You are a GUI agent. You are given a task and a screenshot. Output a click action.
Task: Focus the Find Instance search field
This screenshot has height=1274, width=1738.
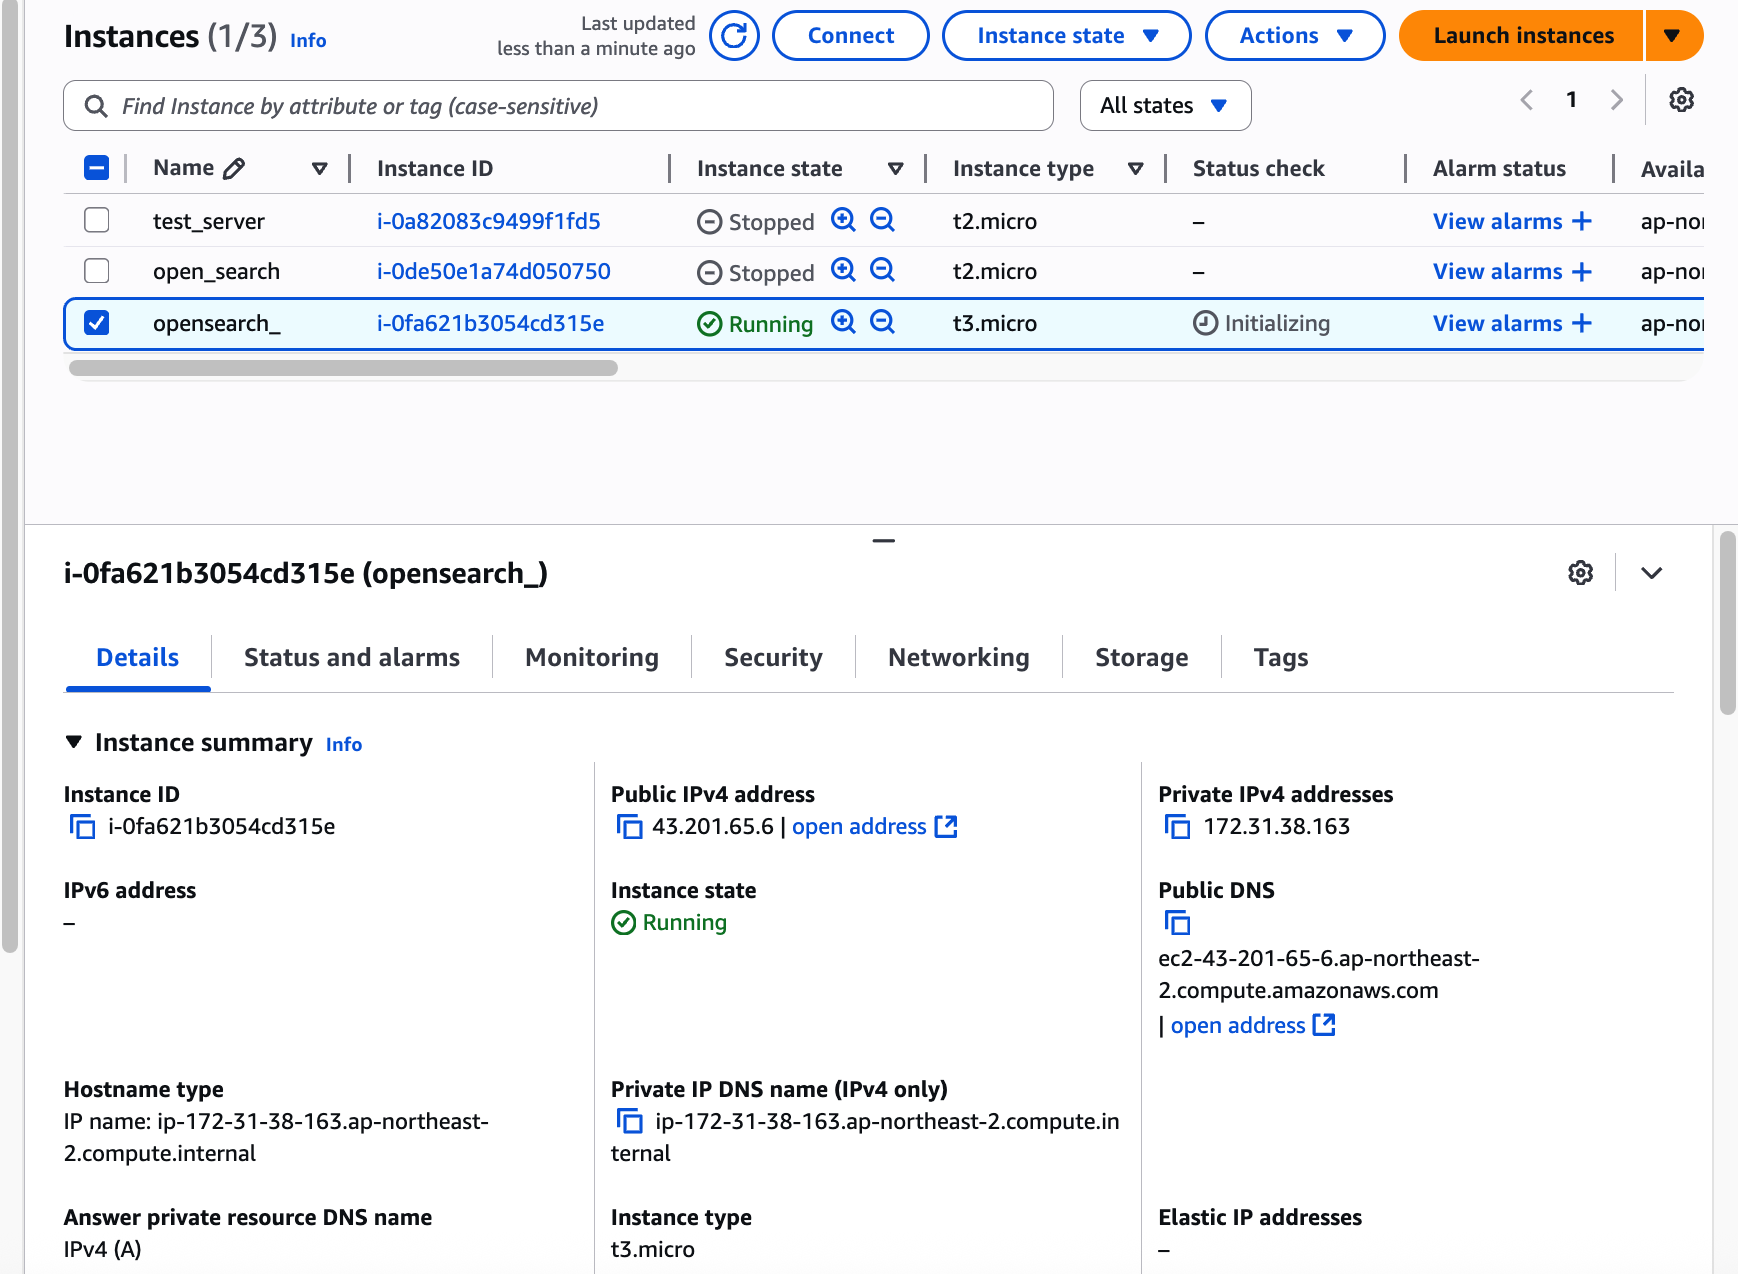click(558, 106)
